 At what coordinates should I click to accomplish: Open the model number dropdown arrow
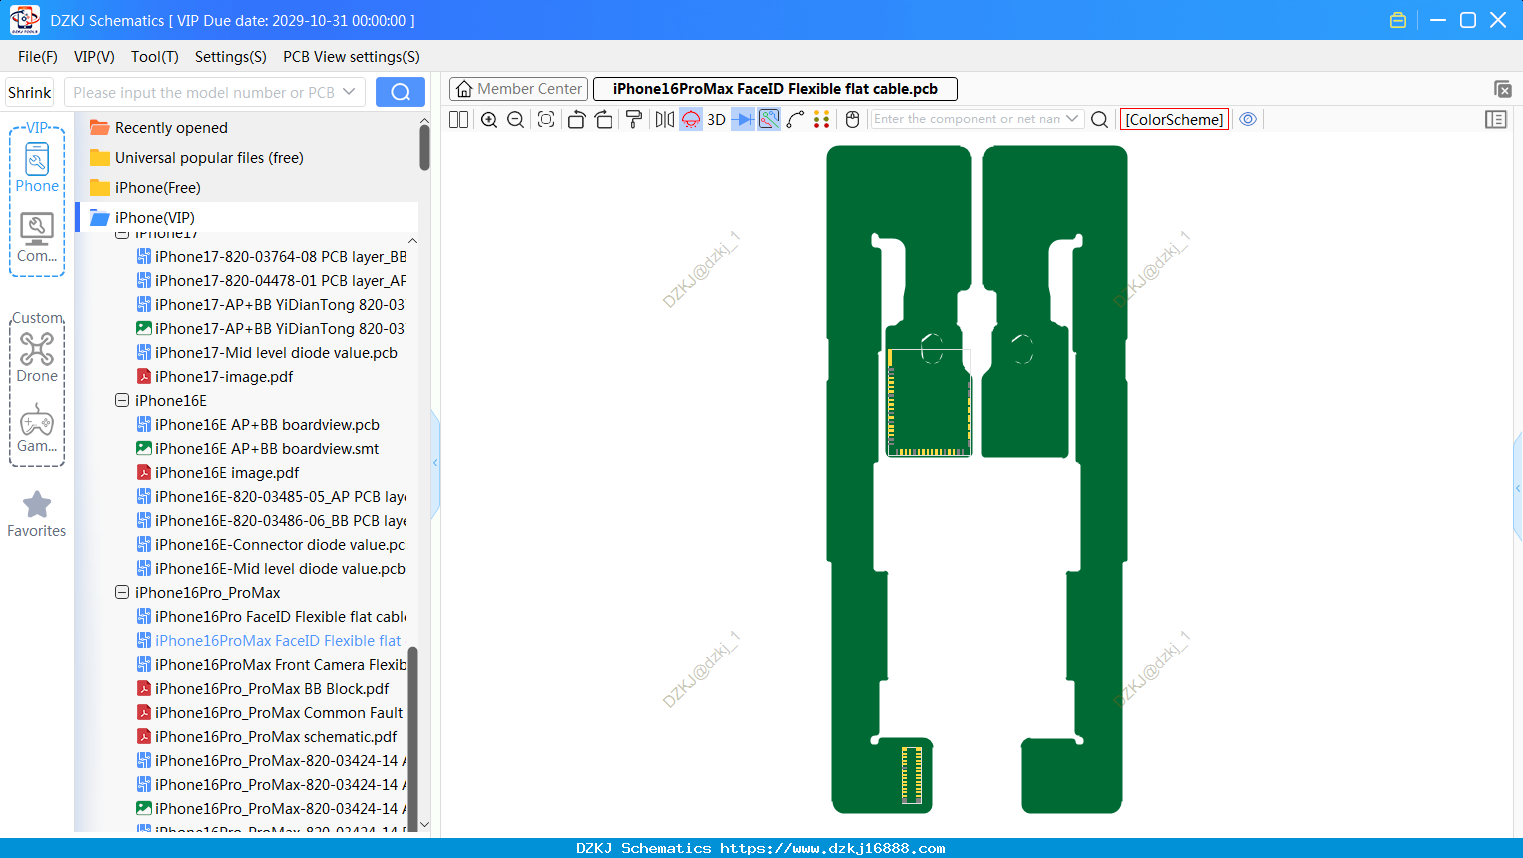tap(350, 92)
